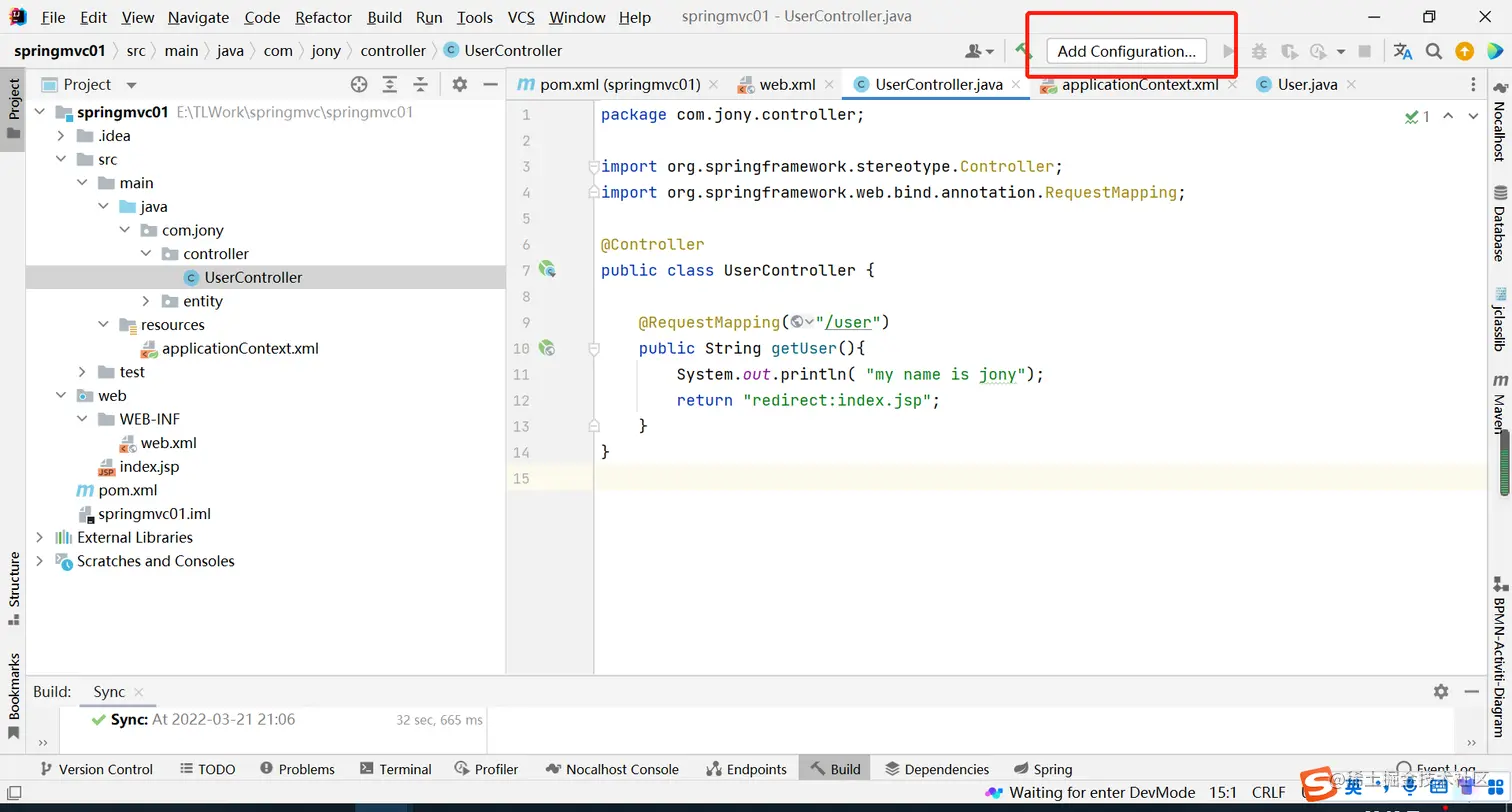Close the Sync tab in Build panel
1512x812 pixels.
139,692
